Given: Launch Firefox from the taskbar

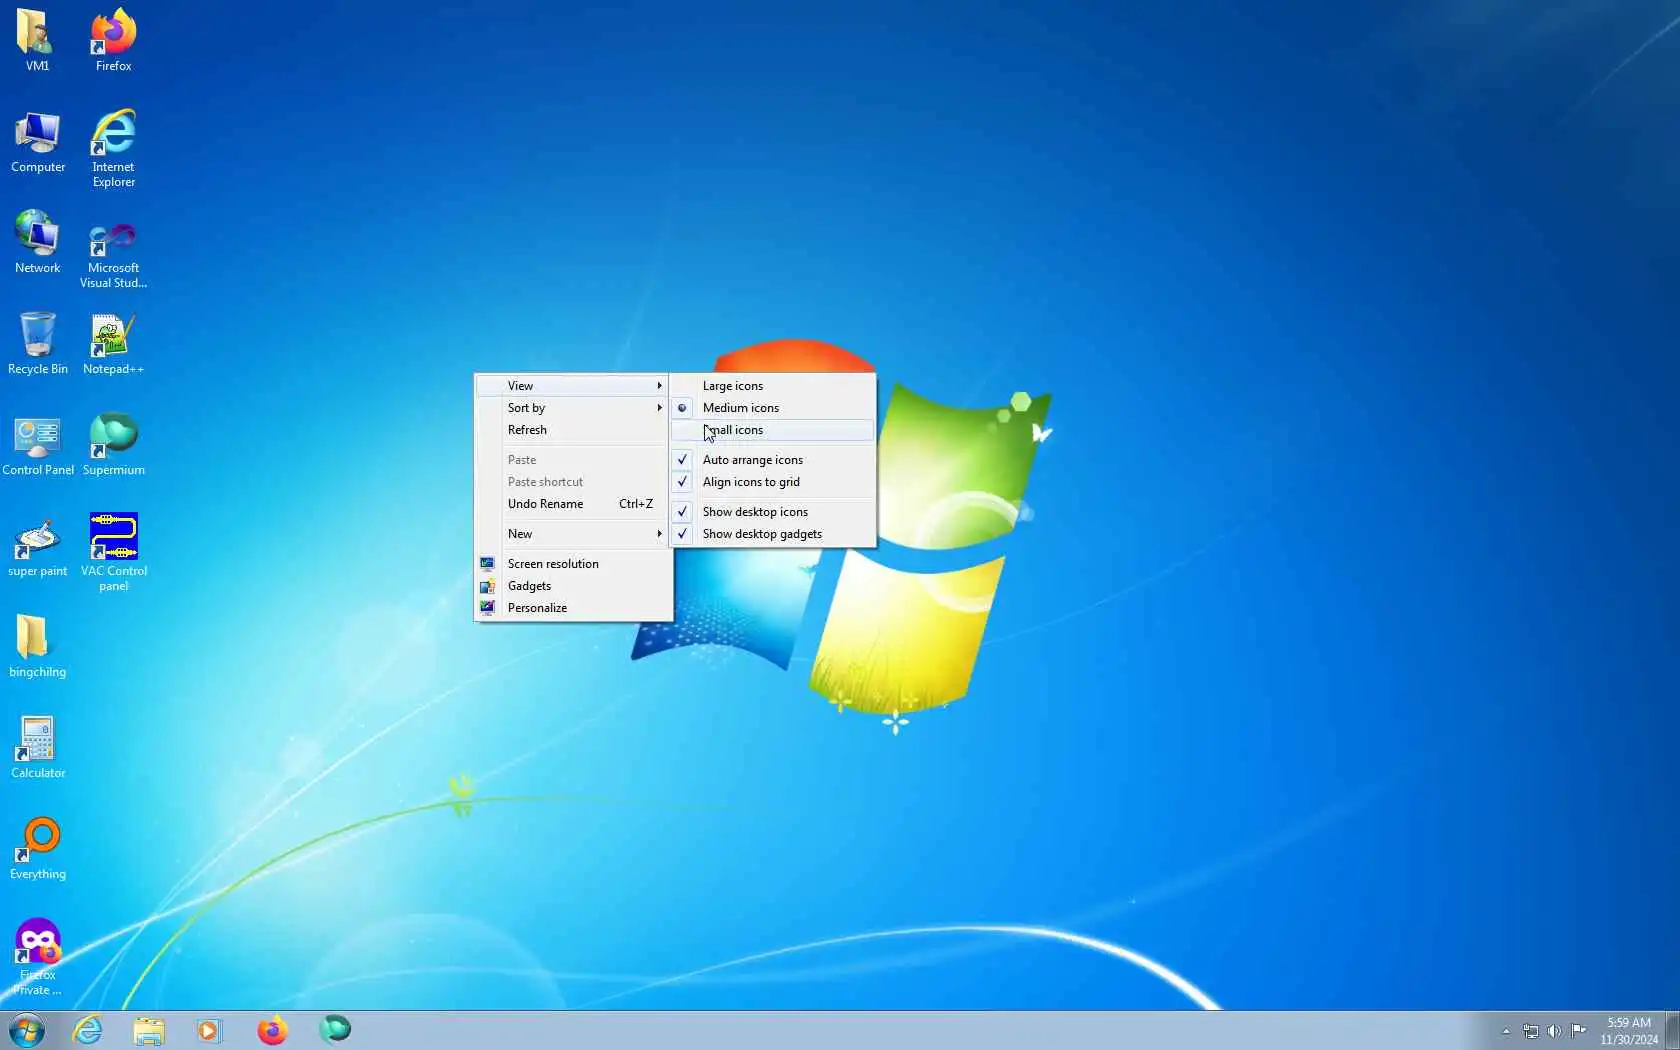Looking at the screenshot, I should click(272, 1030).
